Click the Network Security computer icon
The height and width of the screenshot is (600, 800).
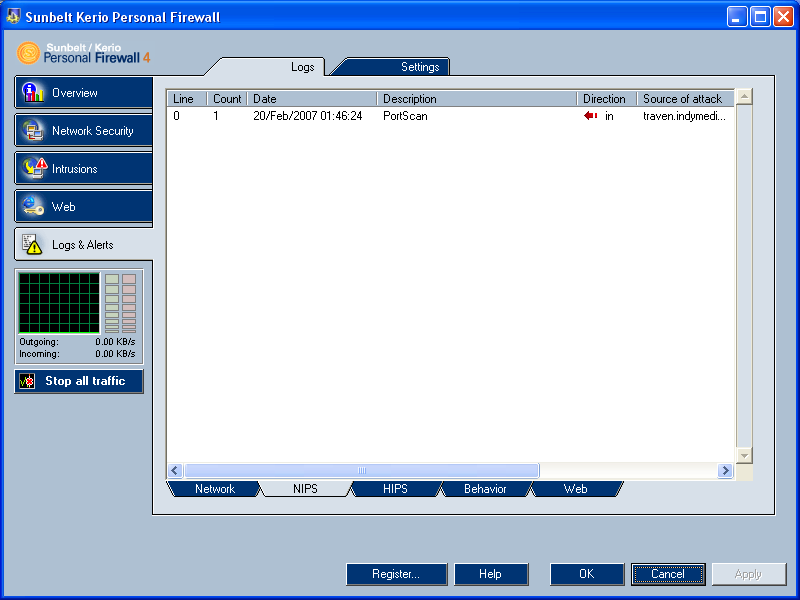coord(34,131)
